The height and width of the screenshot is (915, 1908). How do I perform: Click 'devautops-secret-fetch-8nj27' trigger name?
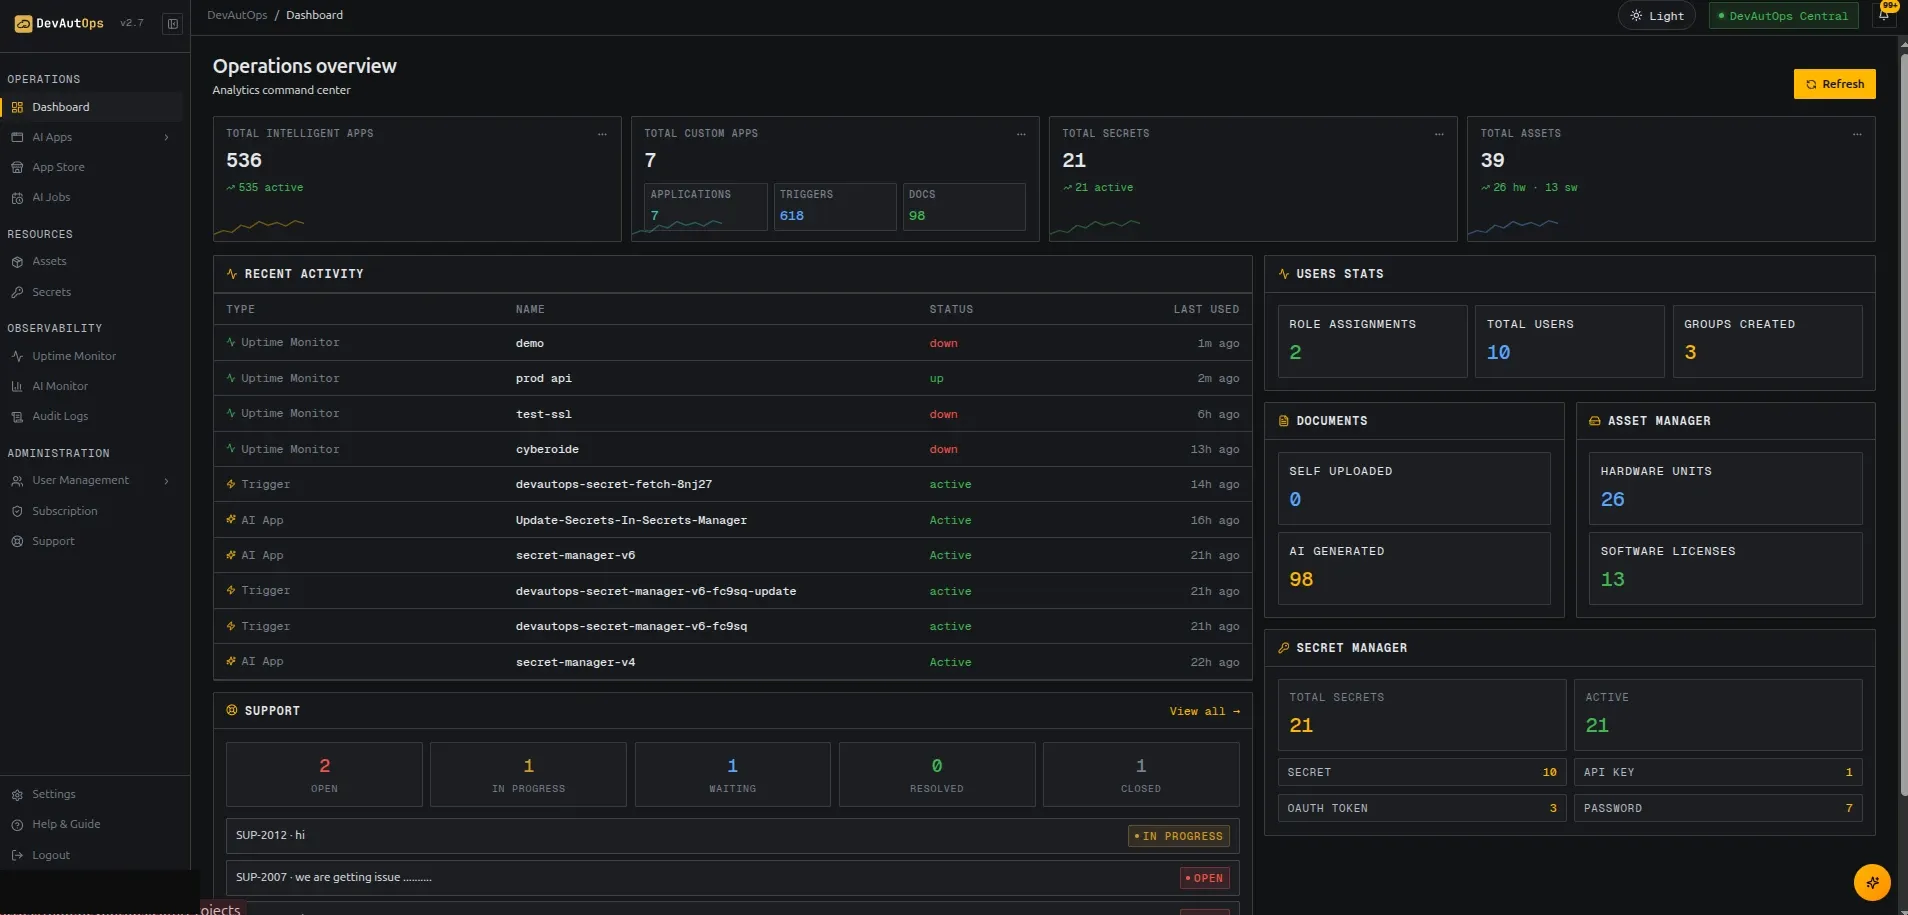pyautogui.click(x=614, y=484)
